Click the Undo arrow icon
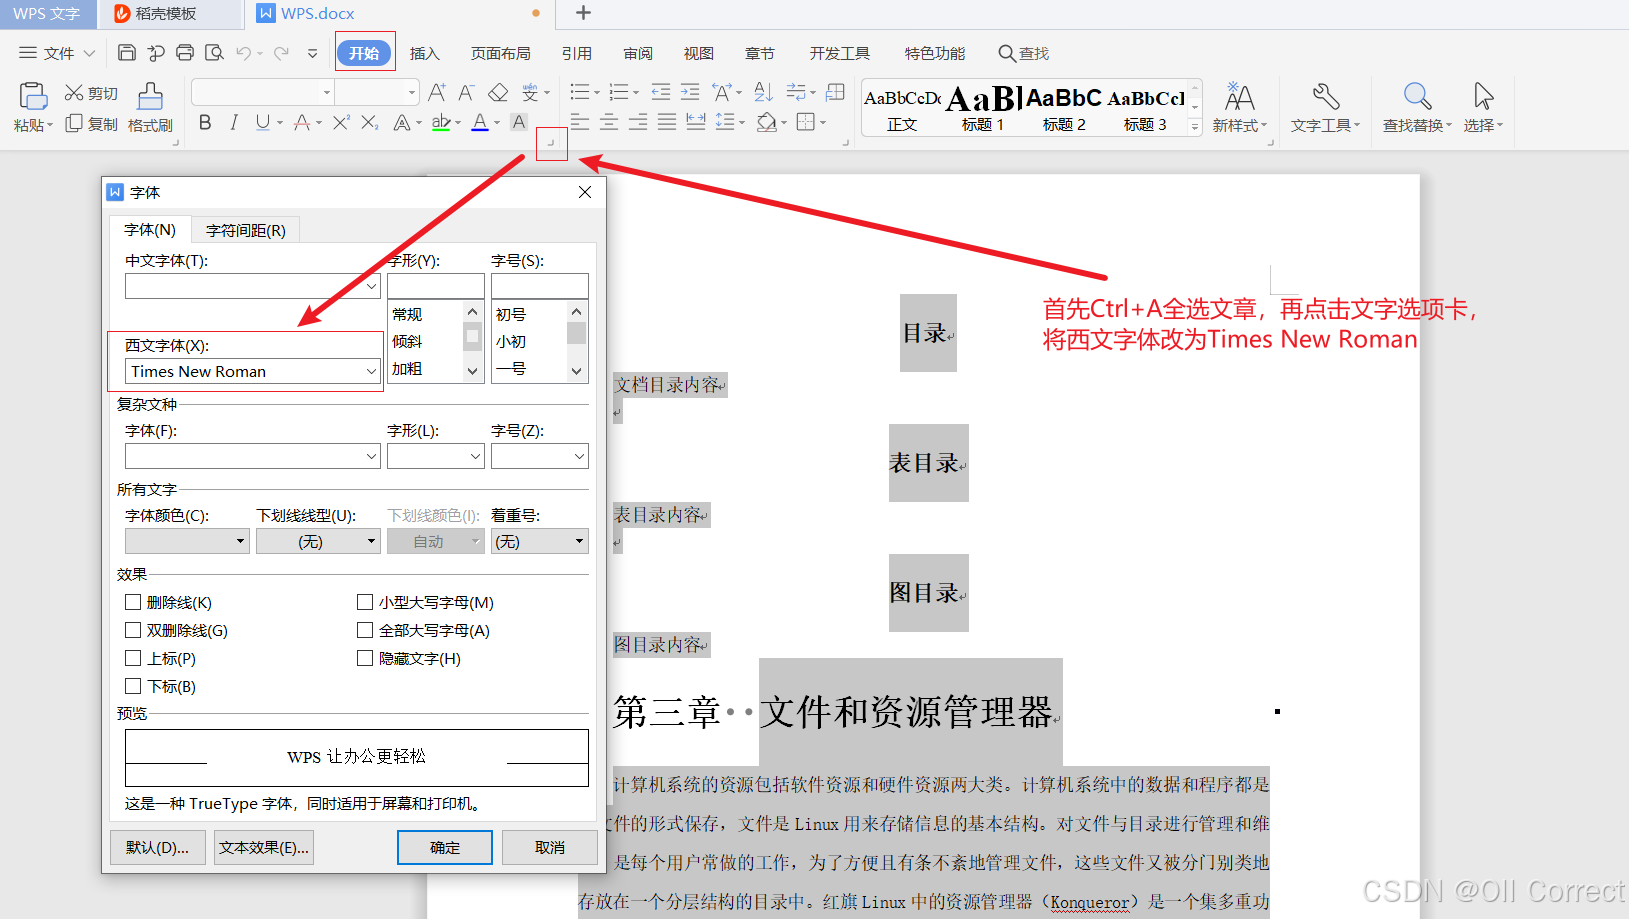1629x919 pixels. tap(244, 53)
